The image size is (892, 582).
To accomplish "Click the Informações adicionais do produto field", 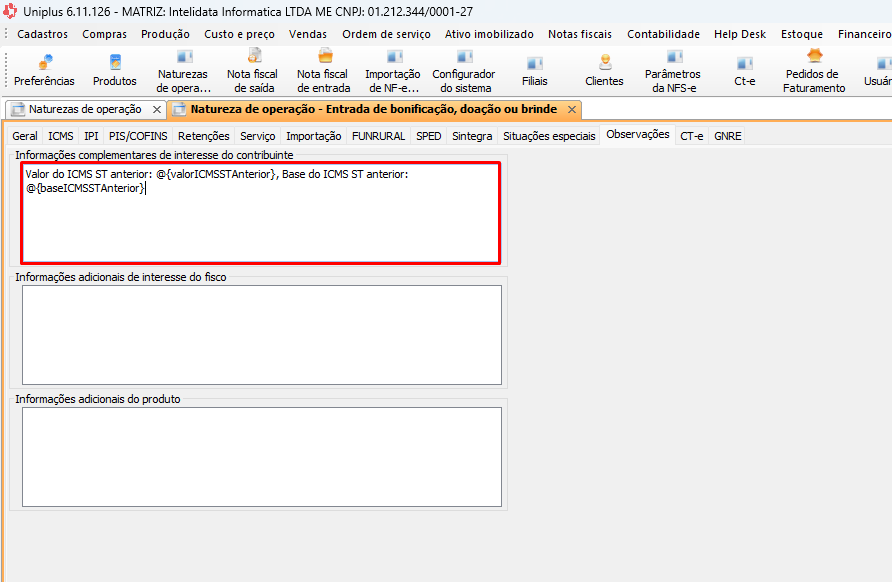I will click(262, 457).
